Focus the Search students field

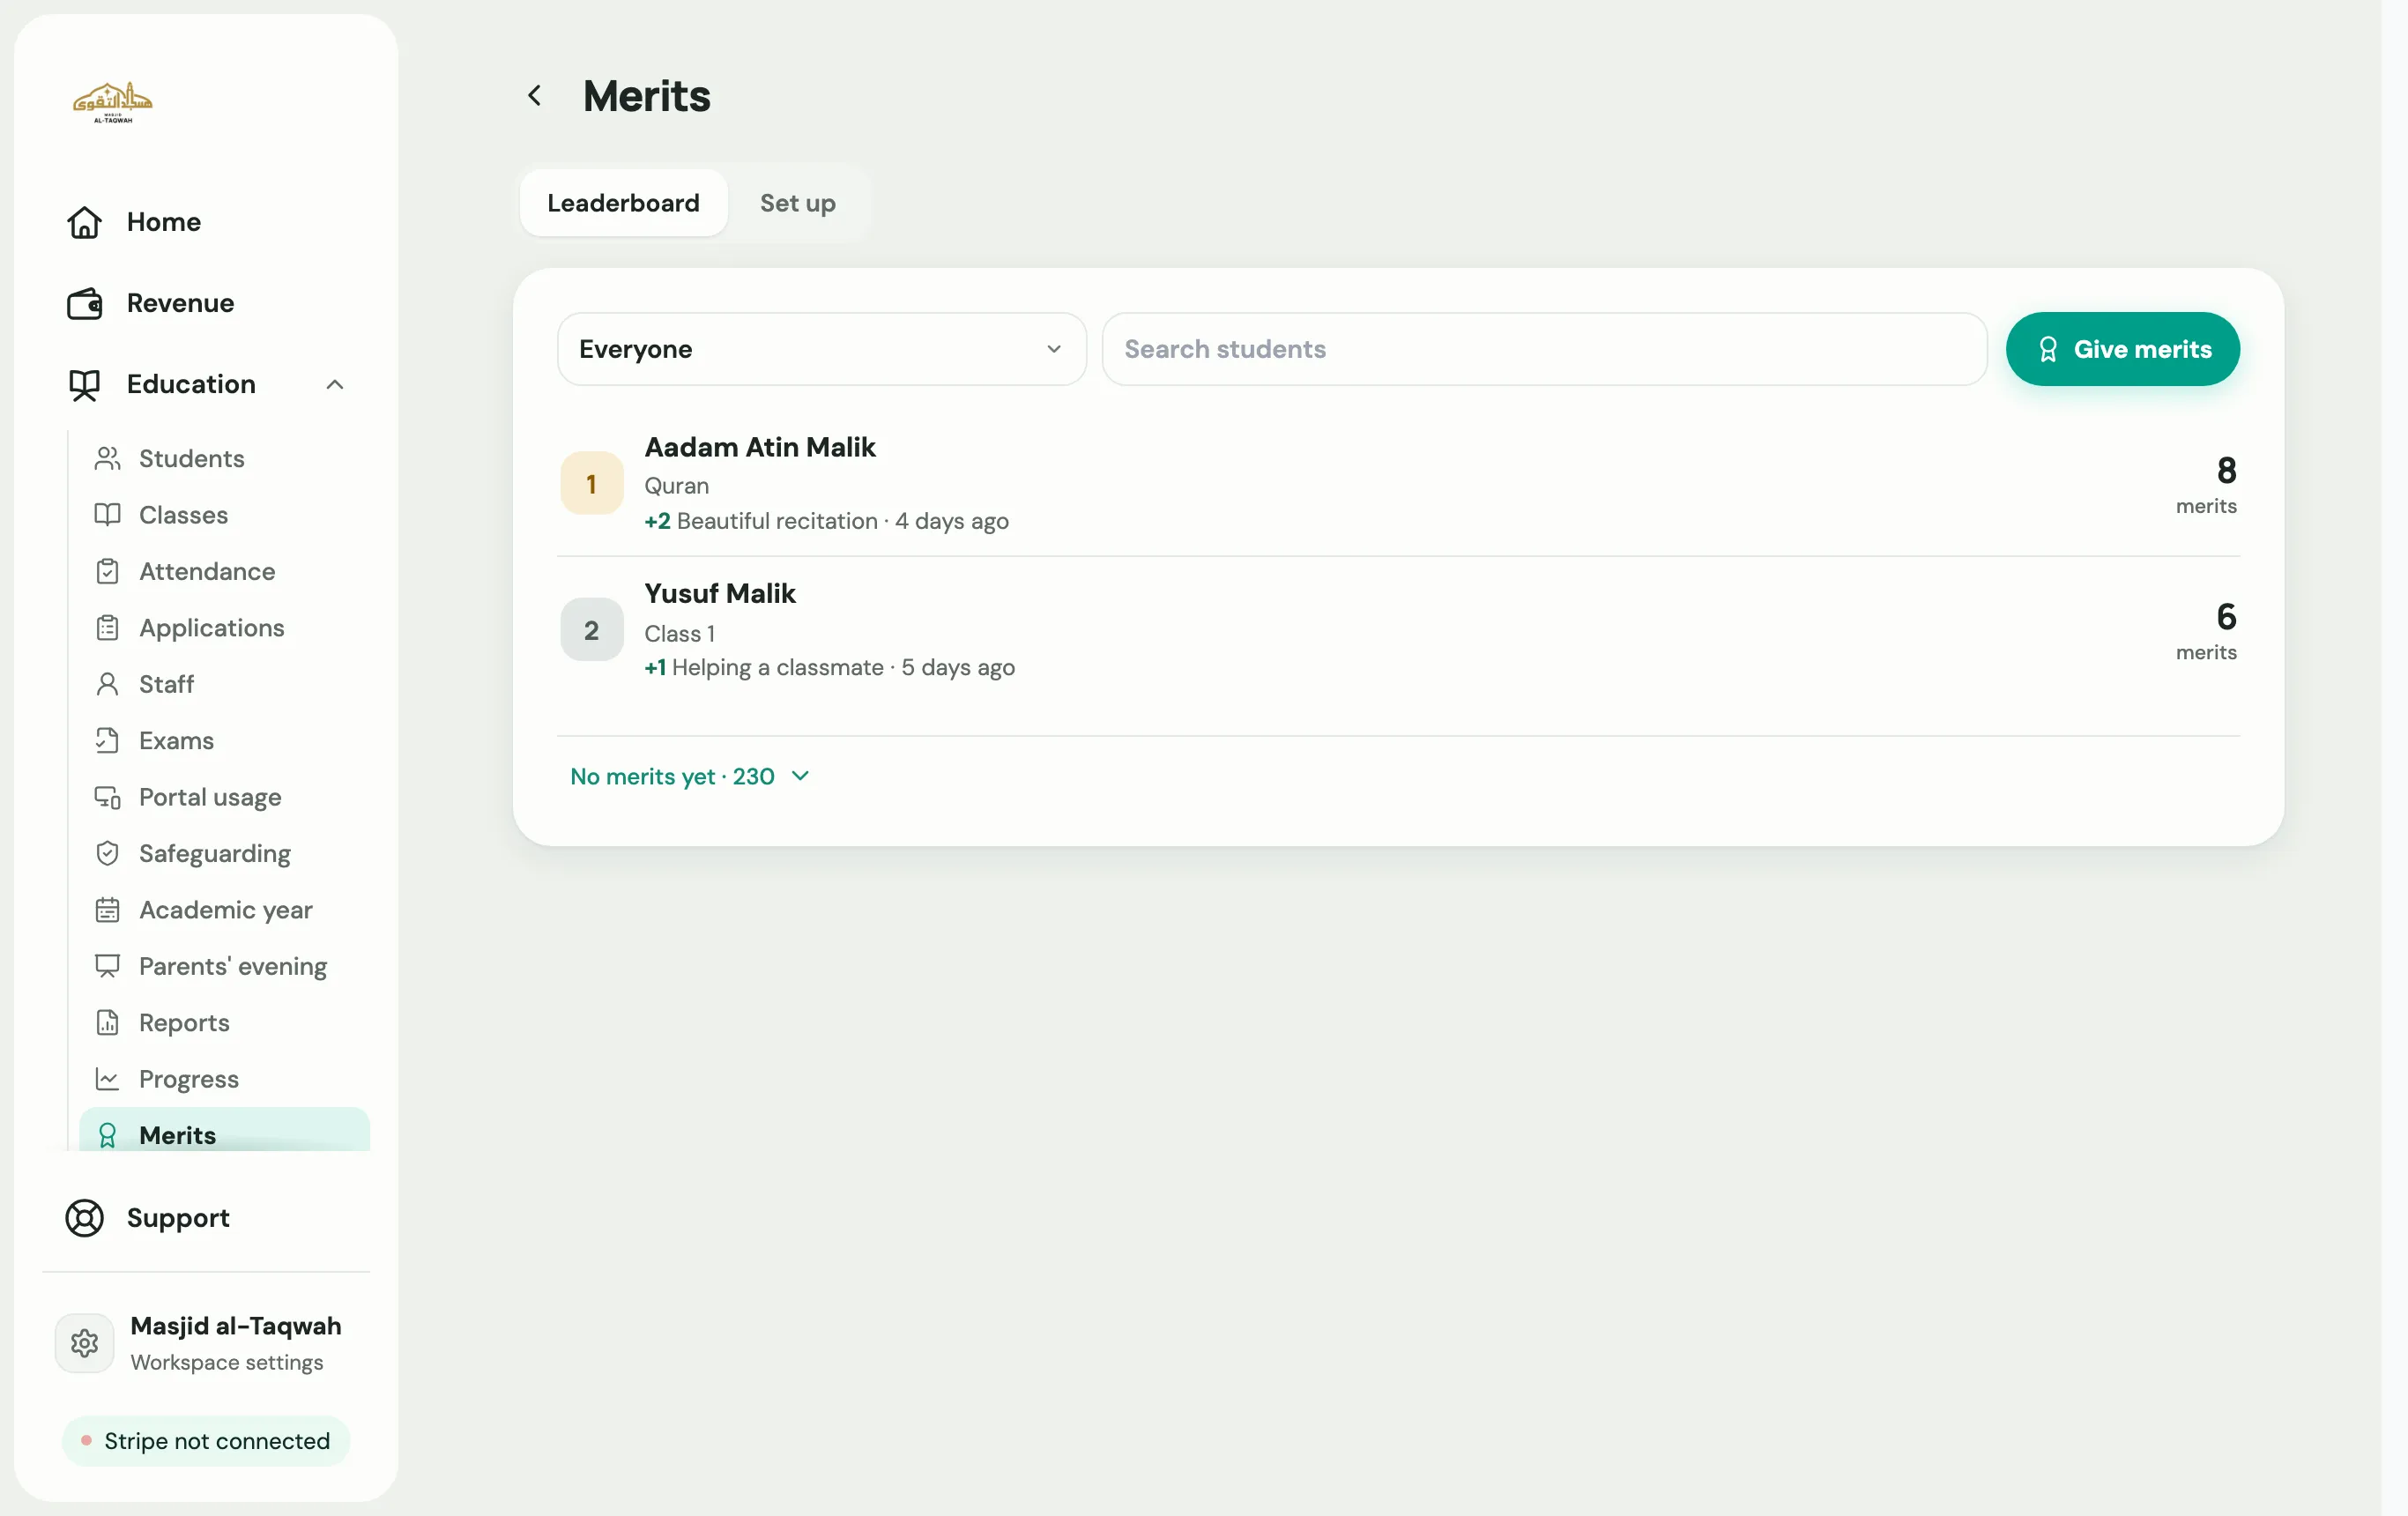coord(1544,349)
